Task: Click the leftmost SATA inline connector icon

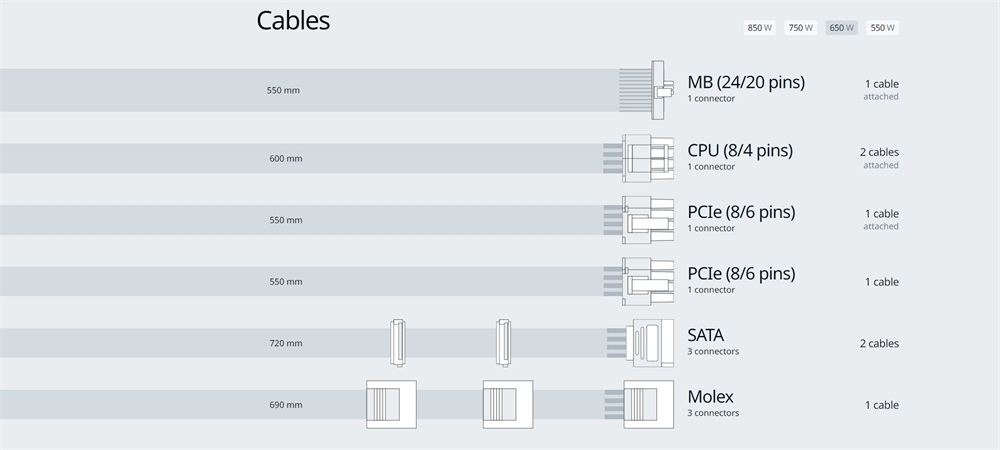Action: (x=397, y=343)
